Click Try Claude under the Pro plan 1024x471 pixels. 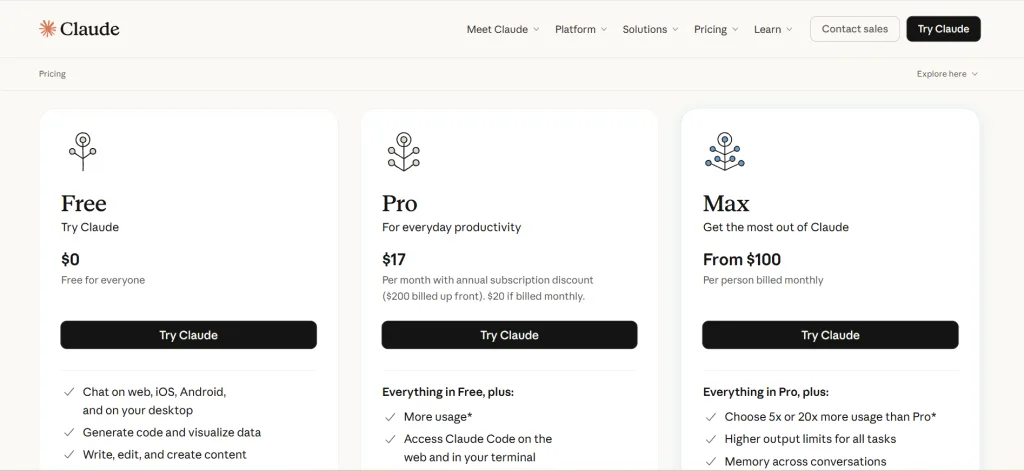pyautogui.click(x=509, y=335)
